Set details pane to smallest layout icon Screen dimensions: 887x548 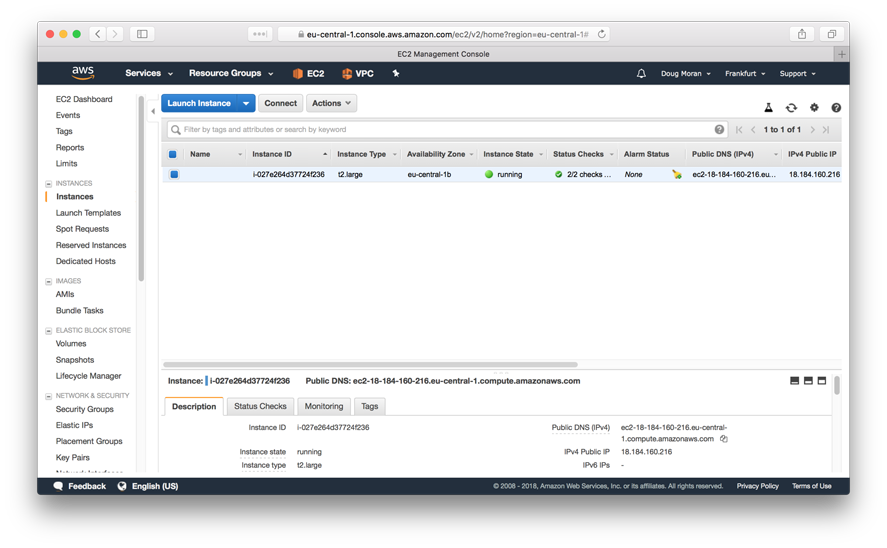pyautogui.click(x=794, y=381)
